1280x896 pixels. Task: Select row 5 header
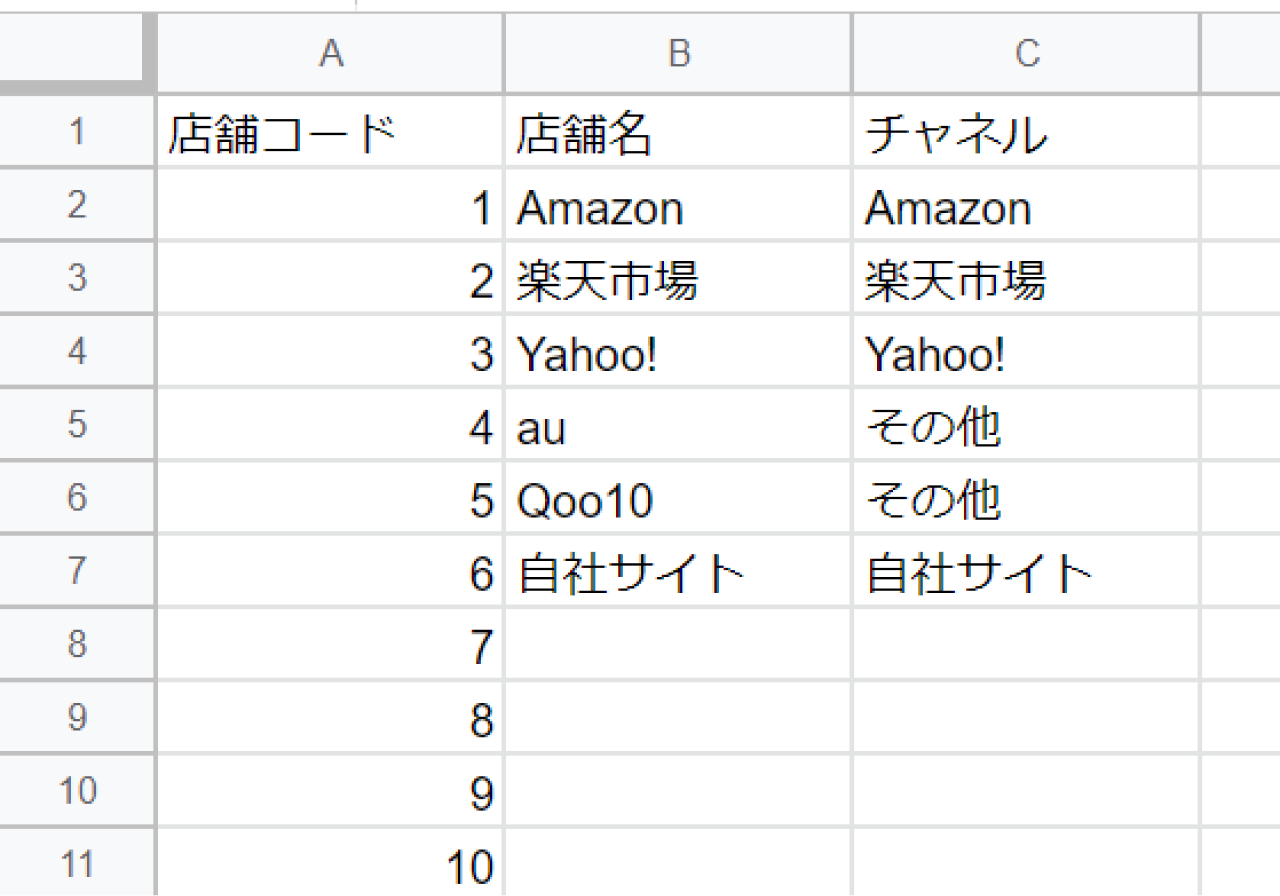coord(76,425)
